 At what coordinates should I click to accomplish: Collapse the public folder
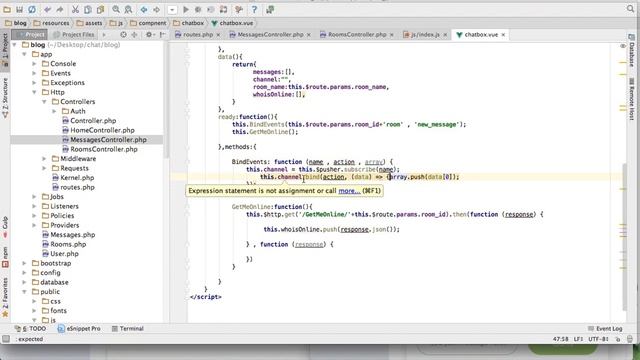click(24, 292)
